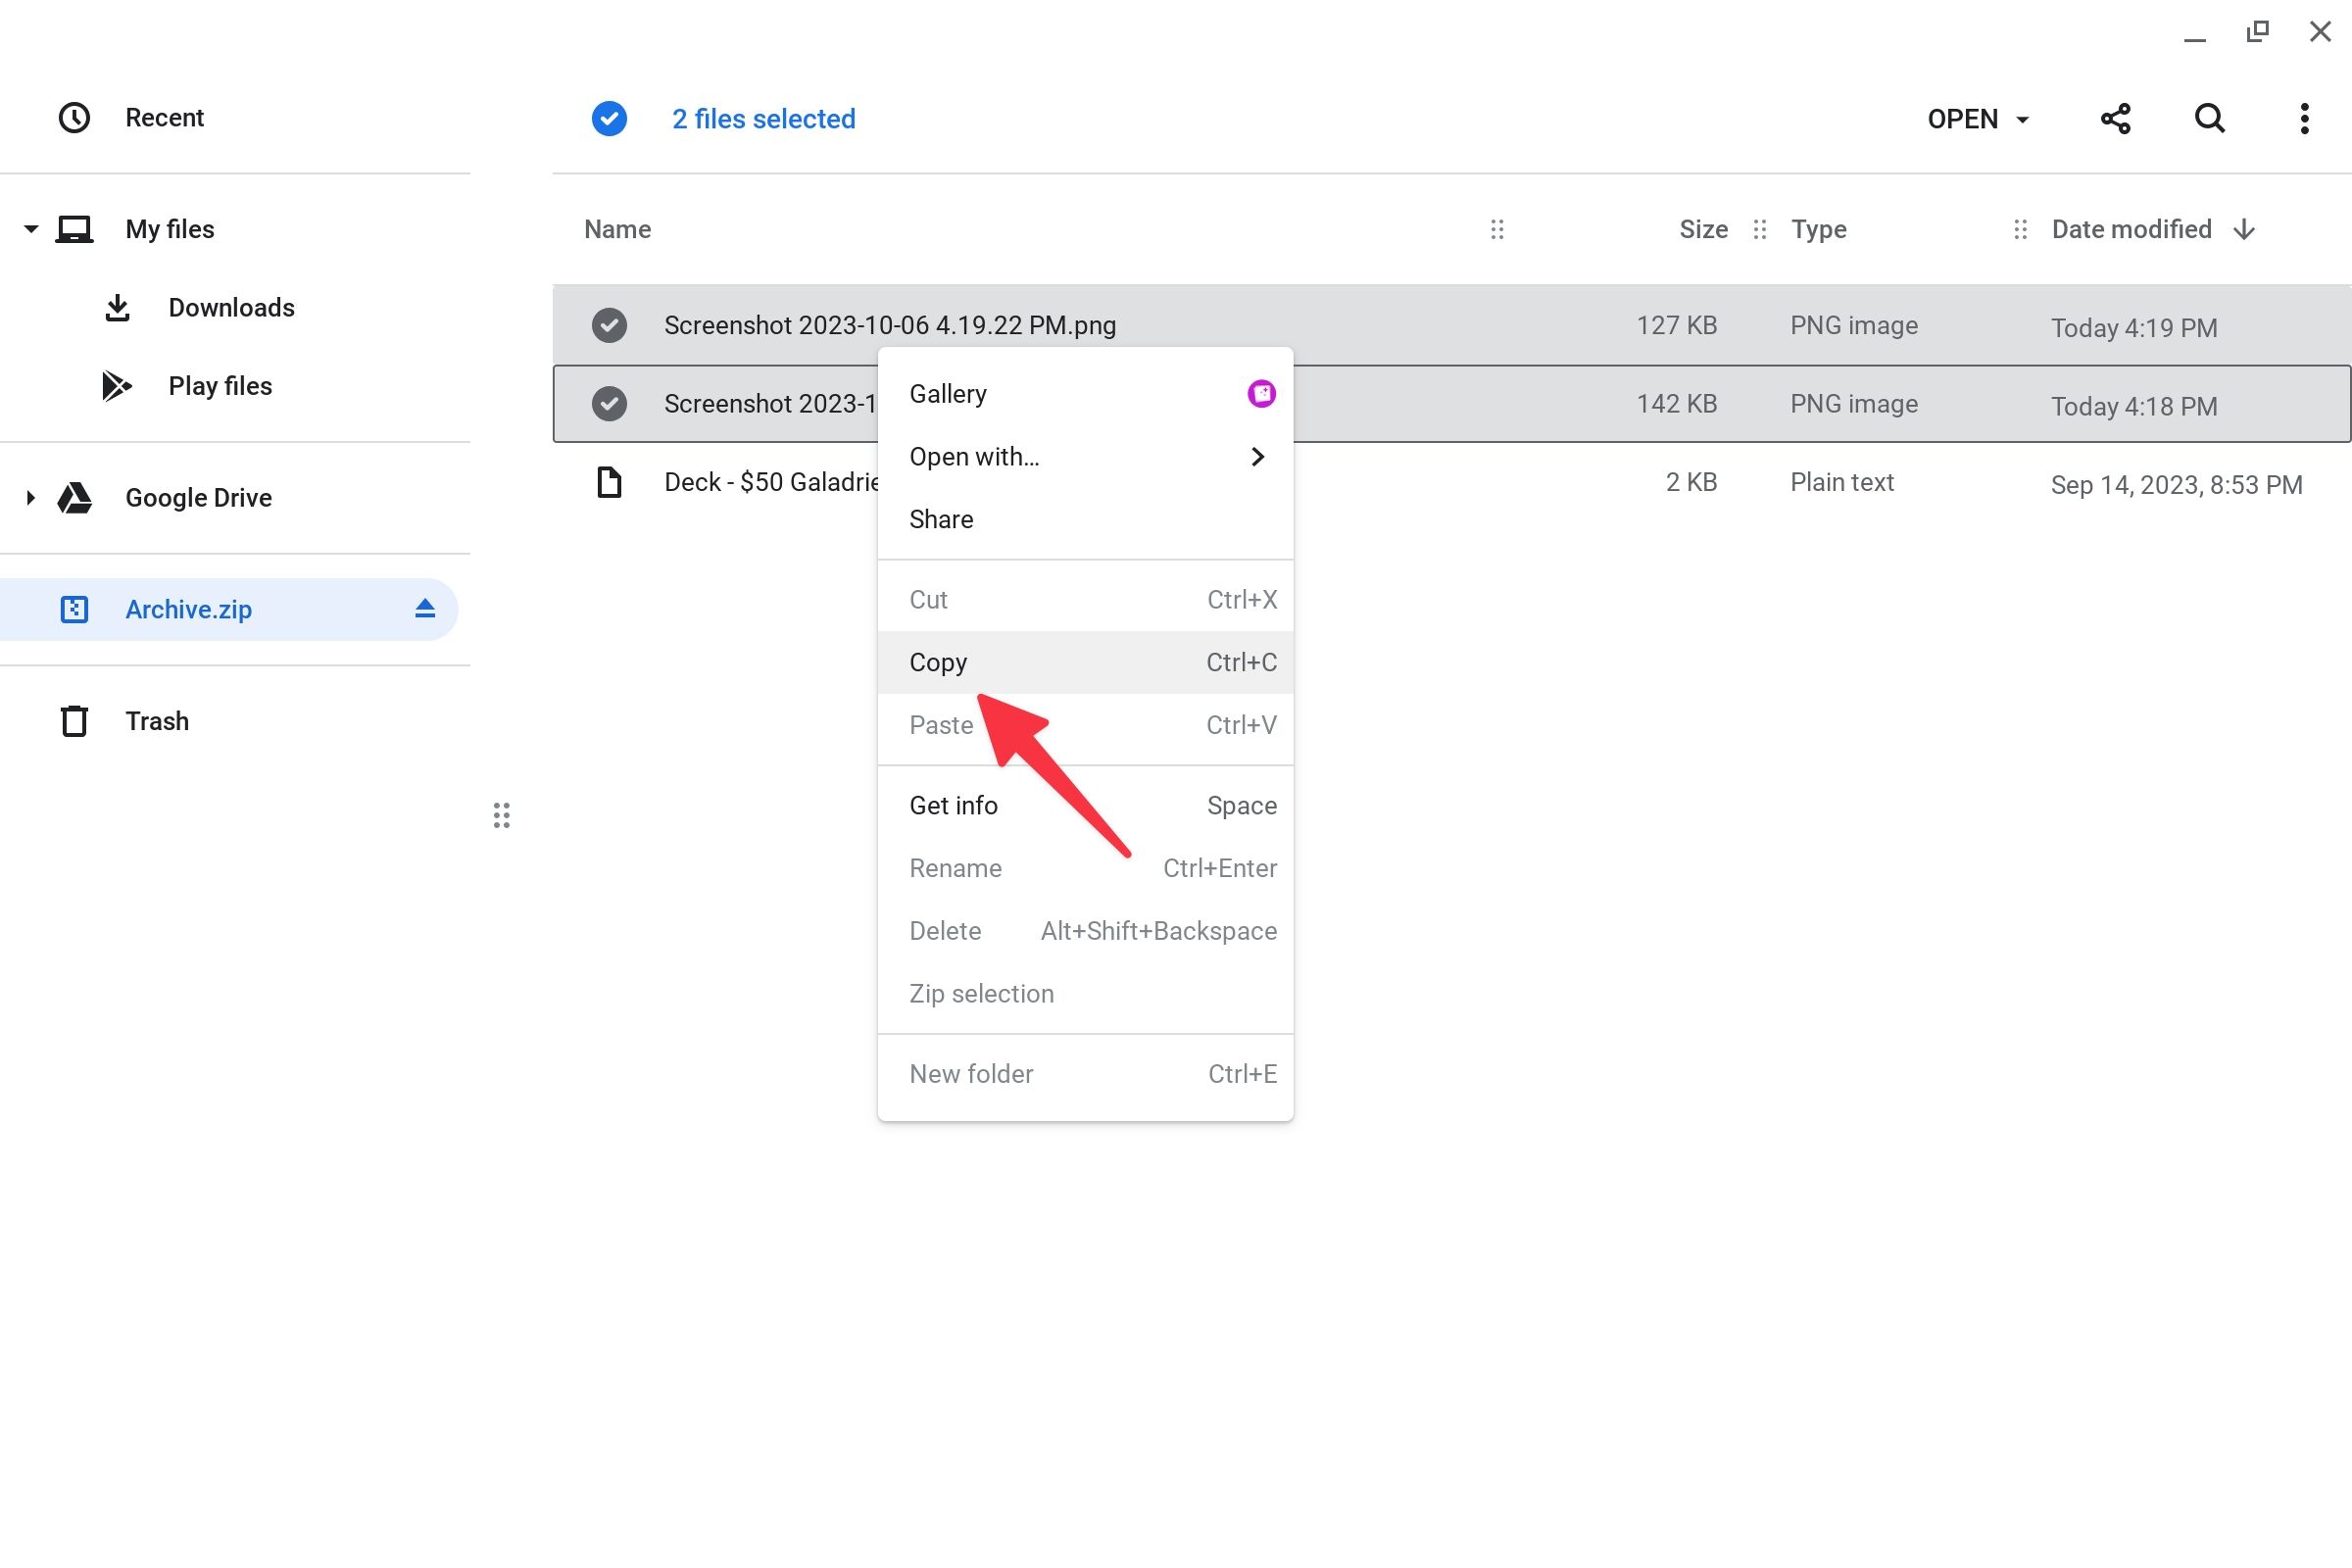Collapse the My files tree item
Screen dimensions: 2352x1568
30,228
